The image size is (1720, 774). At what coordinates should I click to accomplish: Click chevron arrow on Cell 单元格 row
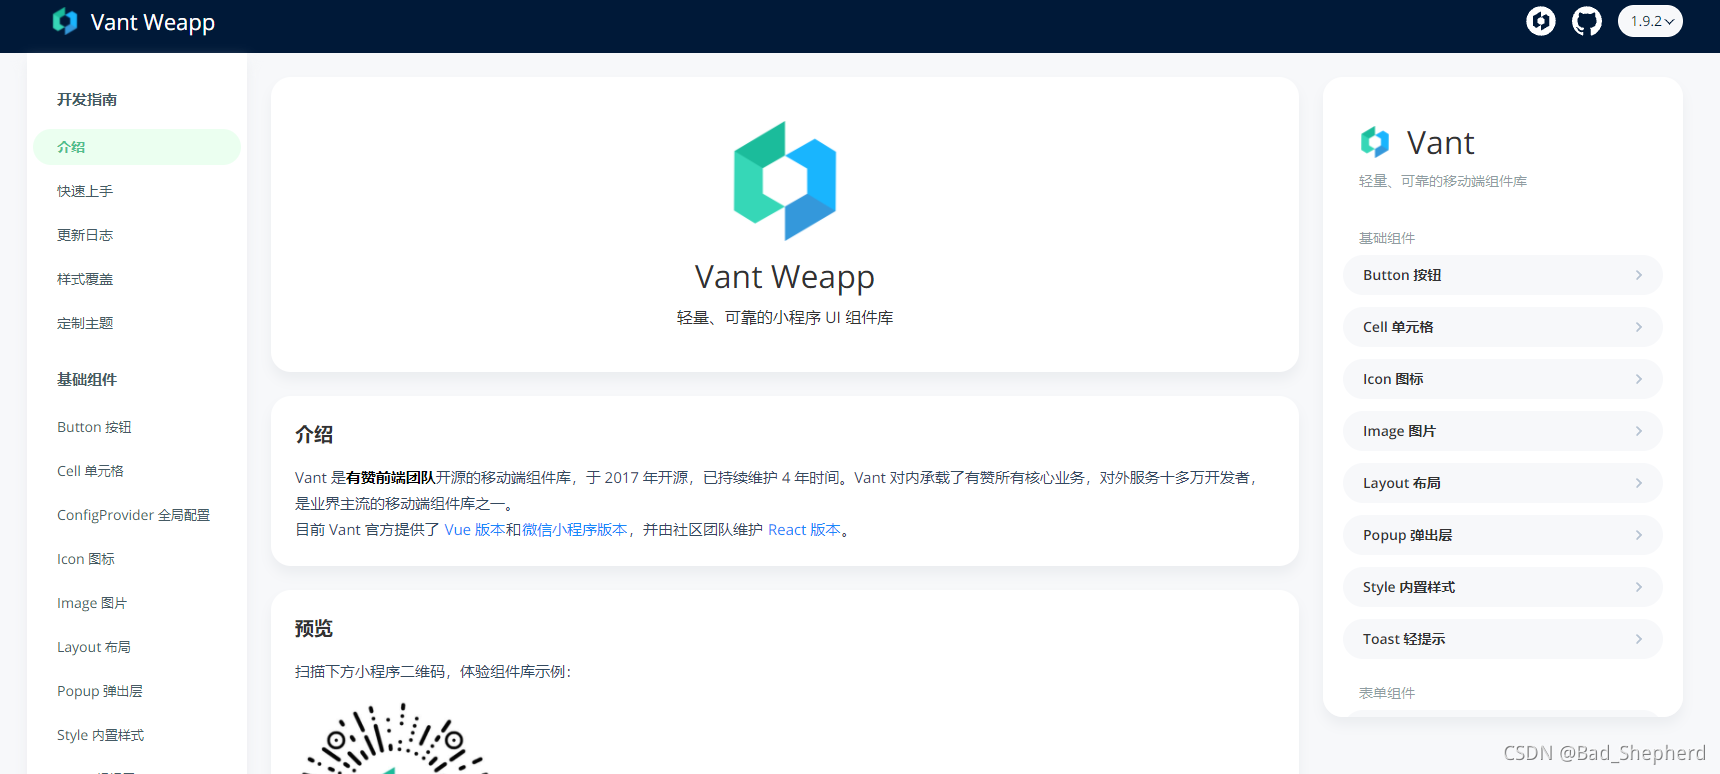click(1638, 327)
